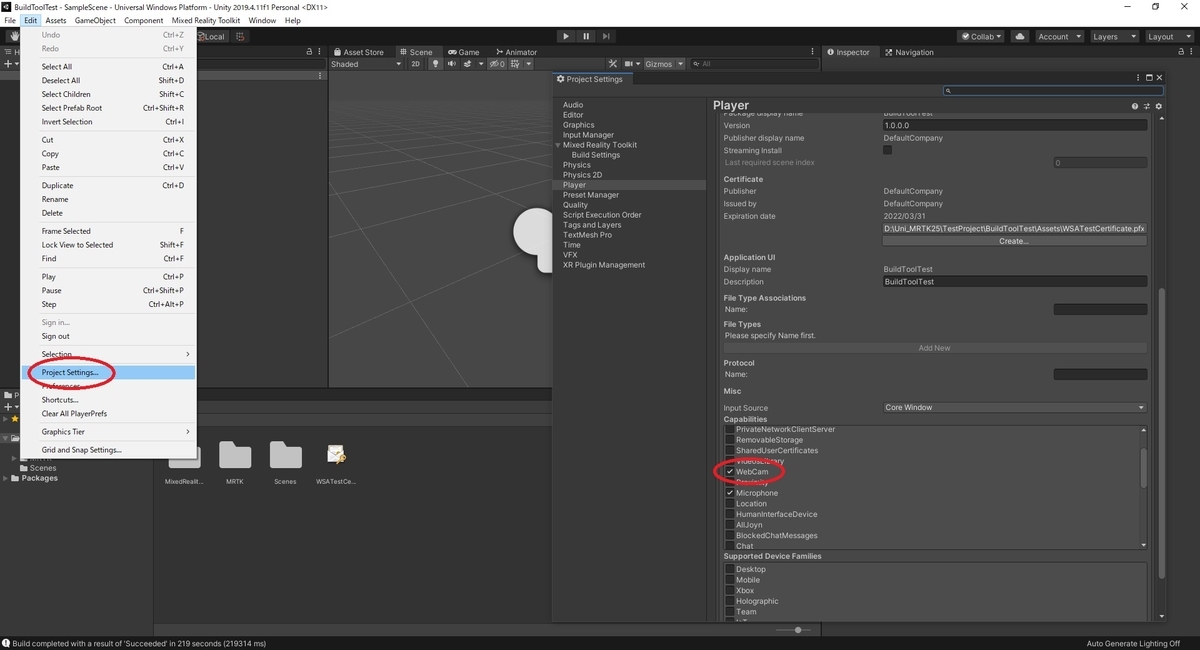1200x650 pixels.
Task: Enable the Location capability
Action: 730,504
